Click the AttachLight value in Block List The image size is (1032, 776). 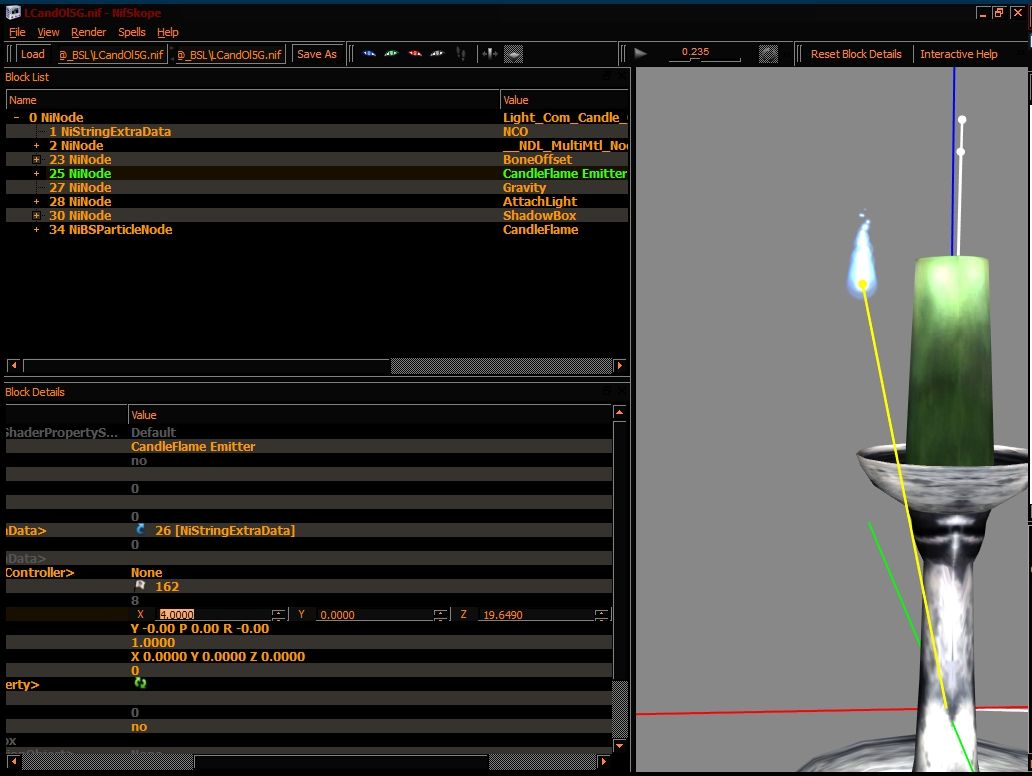tap(540, 201)
